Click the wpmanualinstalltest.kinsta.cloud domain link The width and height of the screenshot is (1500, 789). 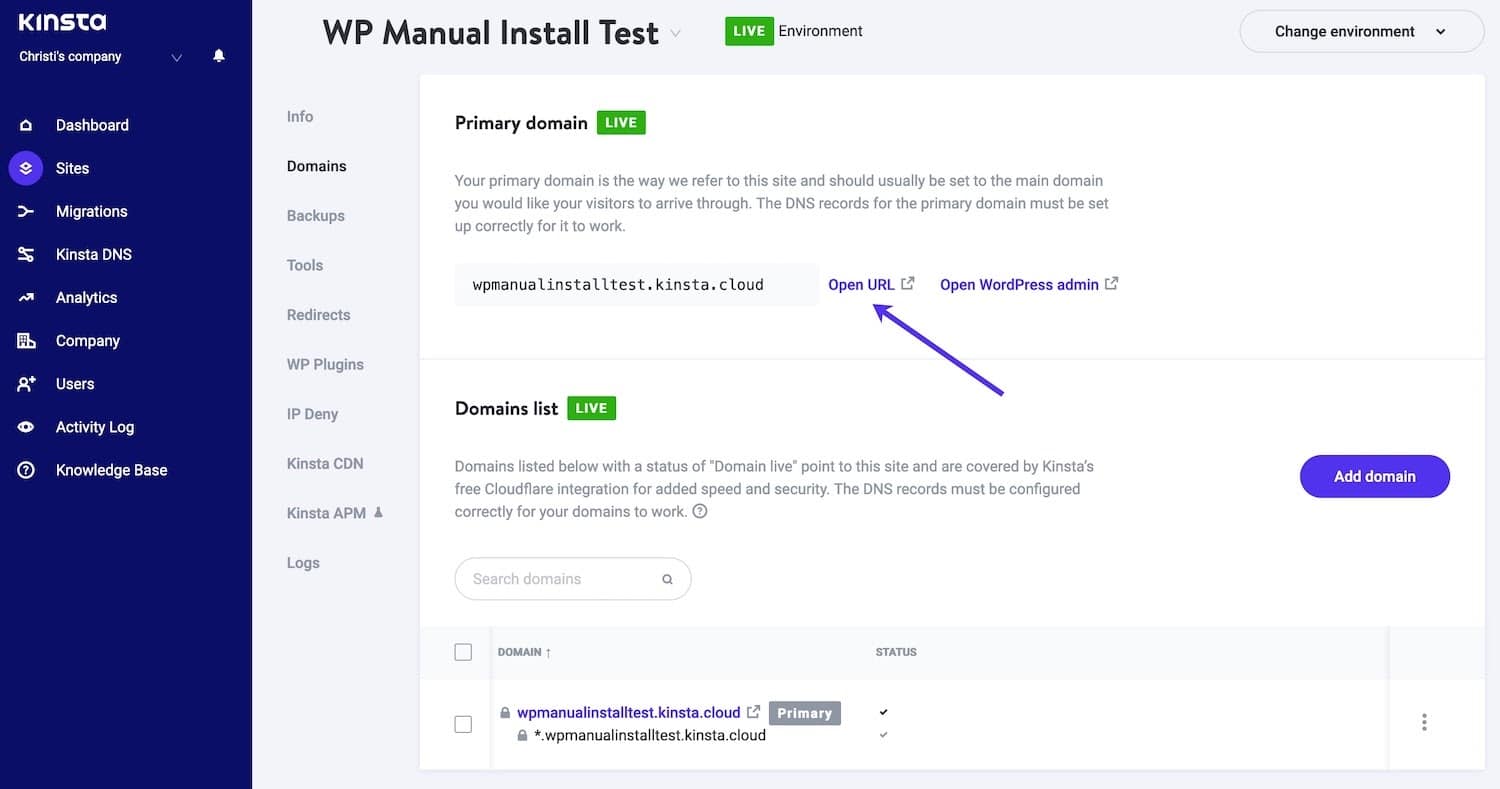pos(628,712)
